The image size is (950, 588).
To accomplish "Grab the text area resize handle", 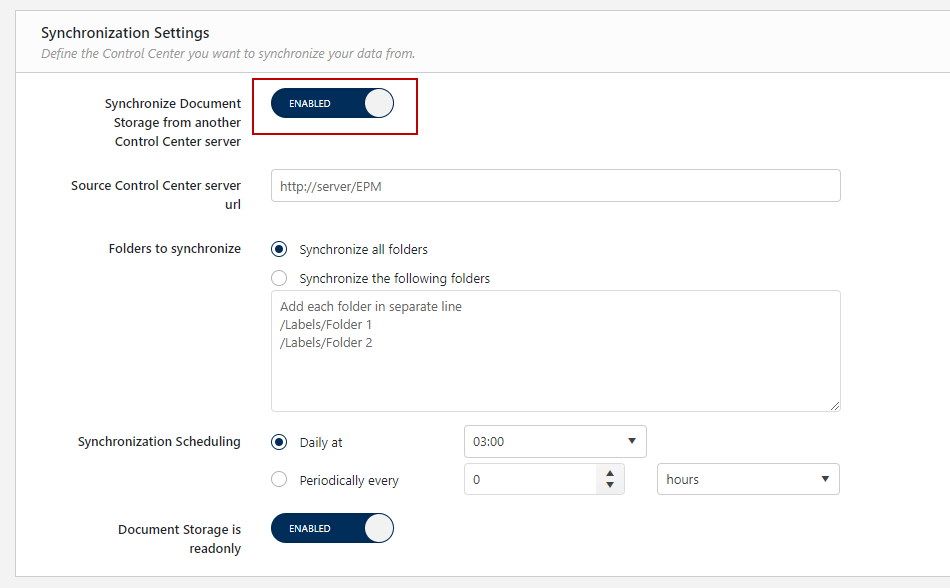I will click(835, 405).
